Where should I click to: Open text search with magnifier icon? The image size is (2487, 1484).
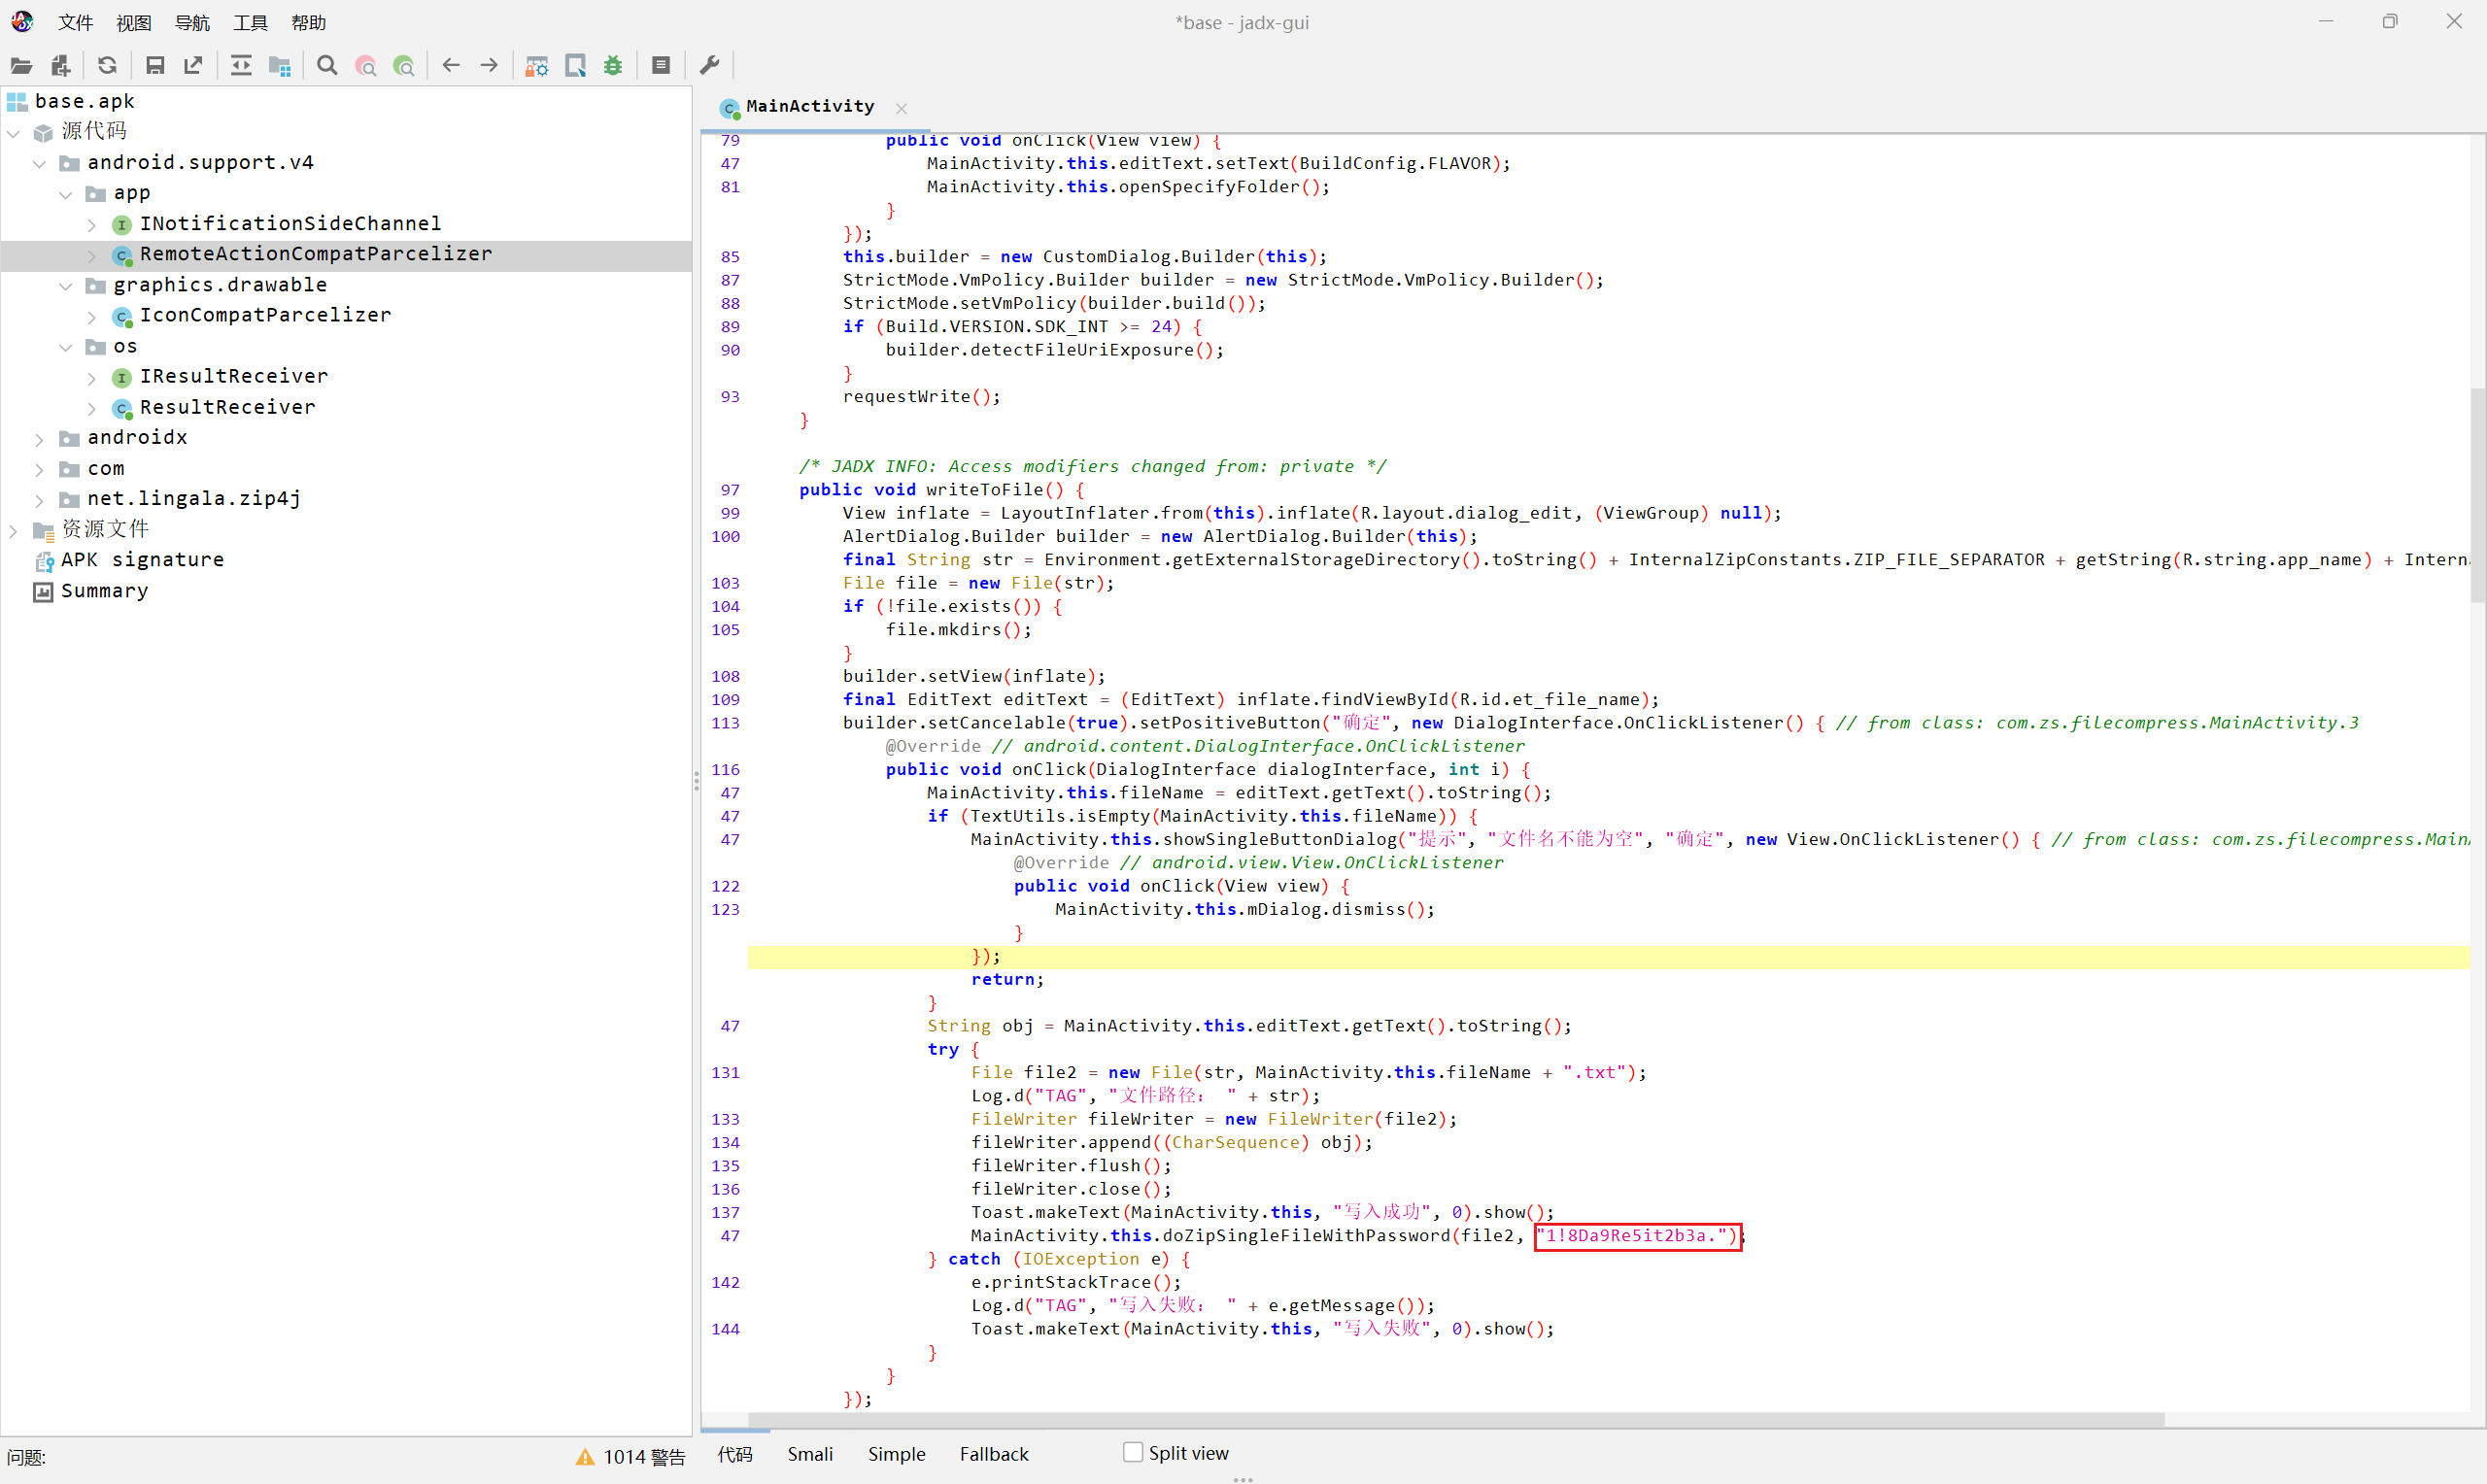click(x=327, y=66)
